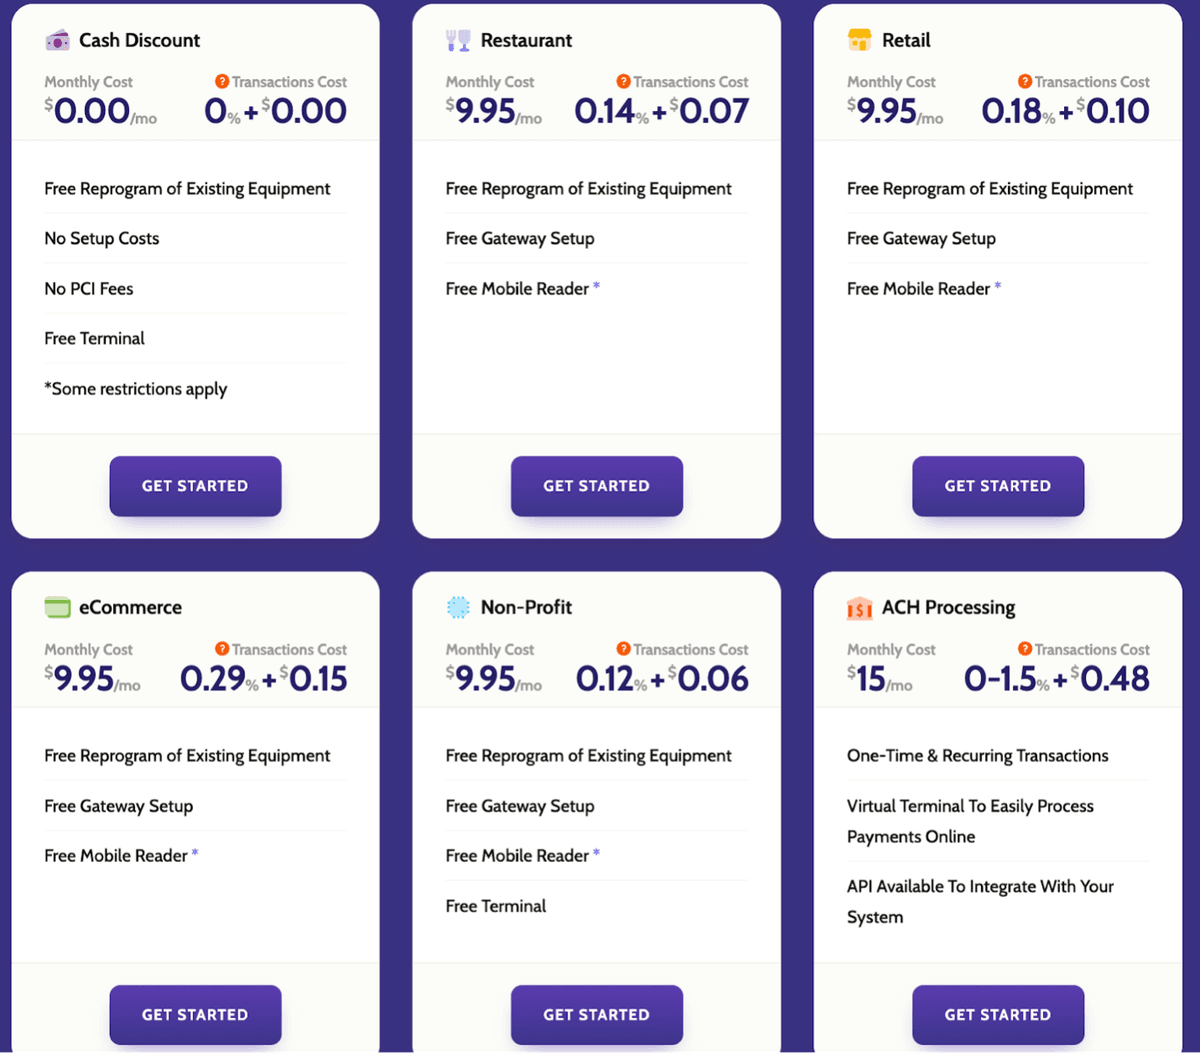Click the Retail storefront icon
This screenshot has height=1056, width=1200.
tap(860, 40)
